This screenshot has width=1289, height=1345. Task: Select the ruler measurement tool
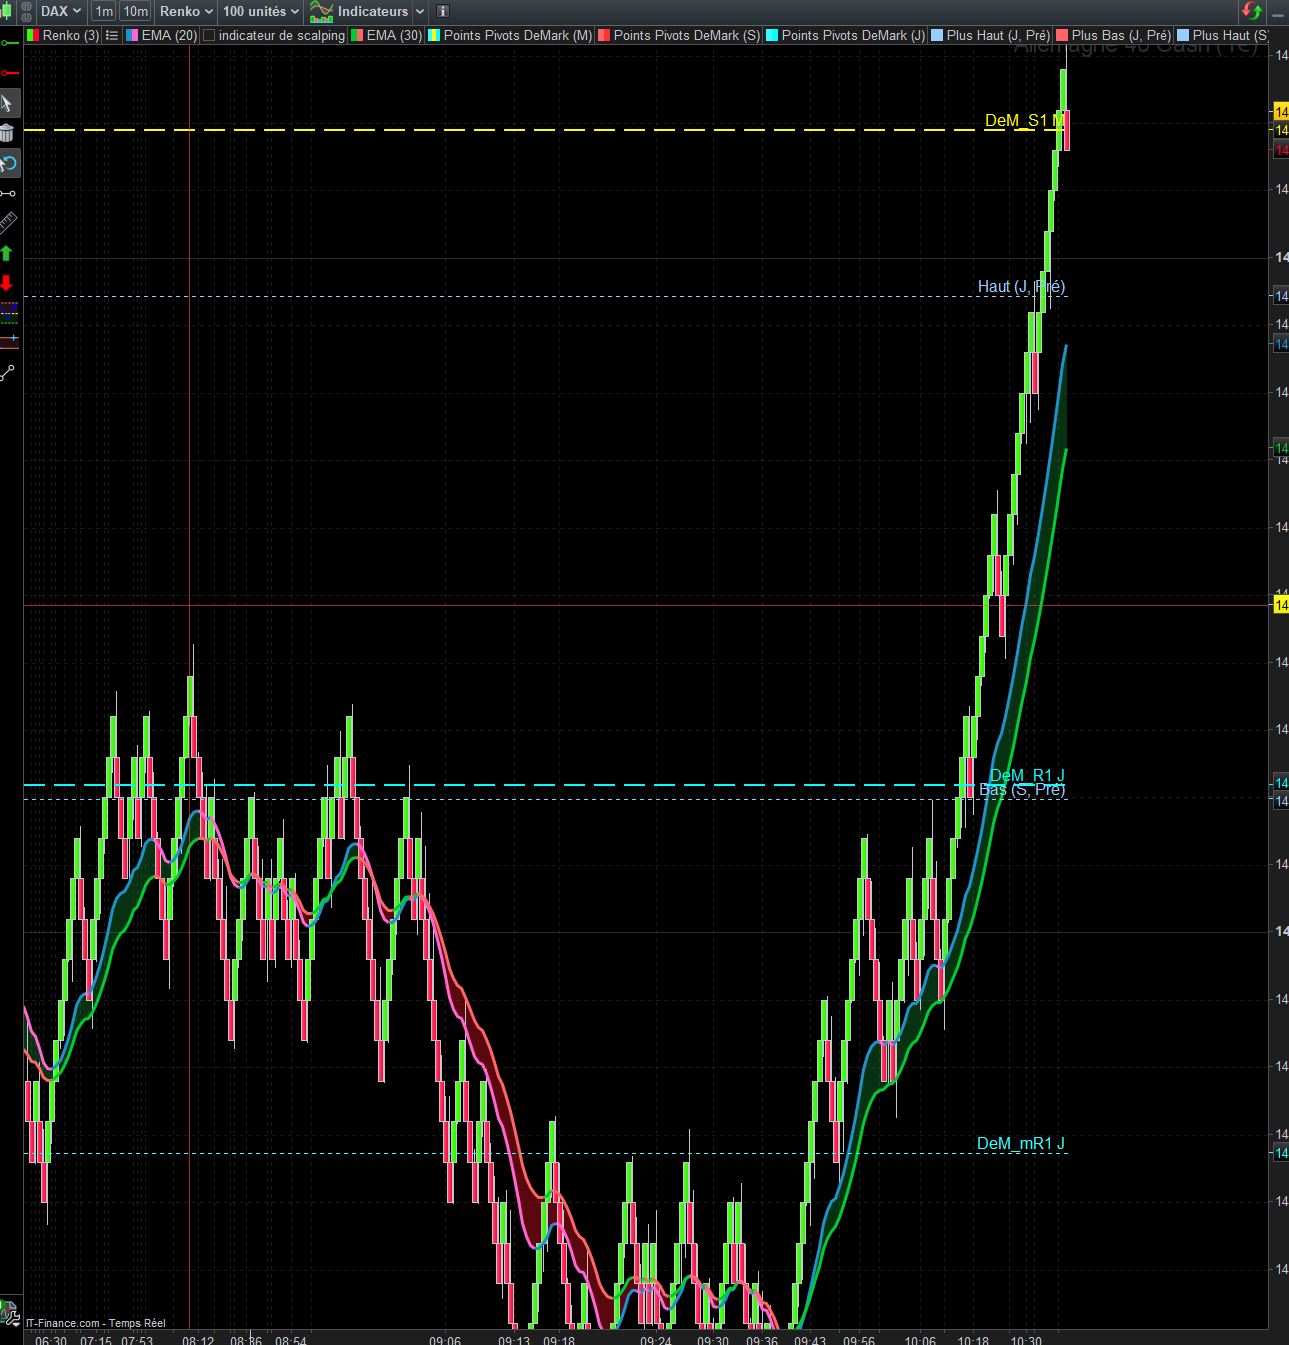click(8, 223)
